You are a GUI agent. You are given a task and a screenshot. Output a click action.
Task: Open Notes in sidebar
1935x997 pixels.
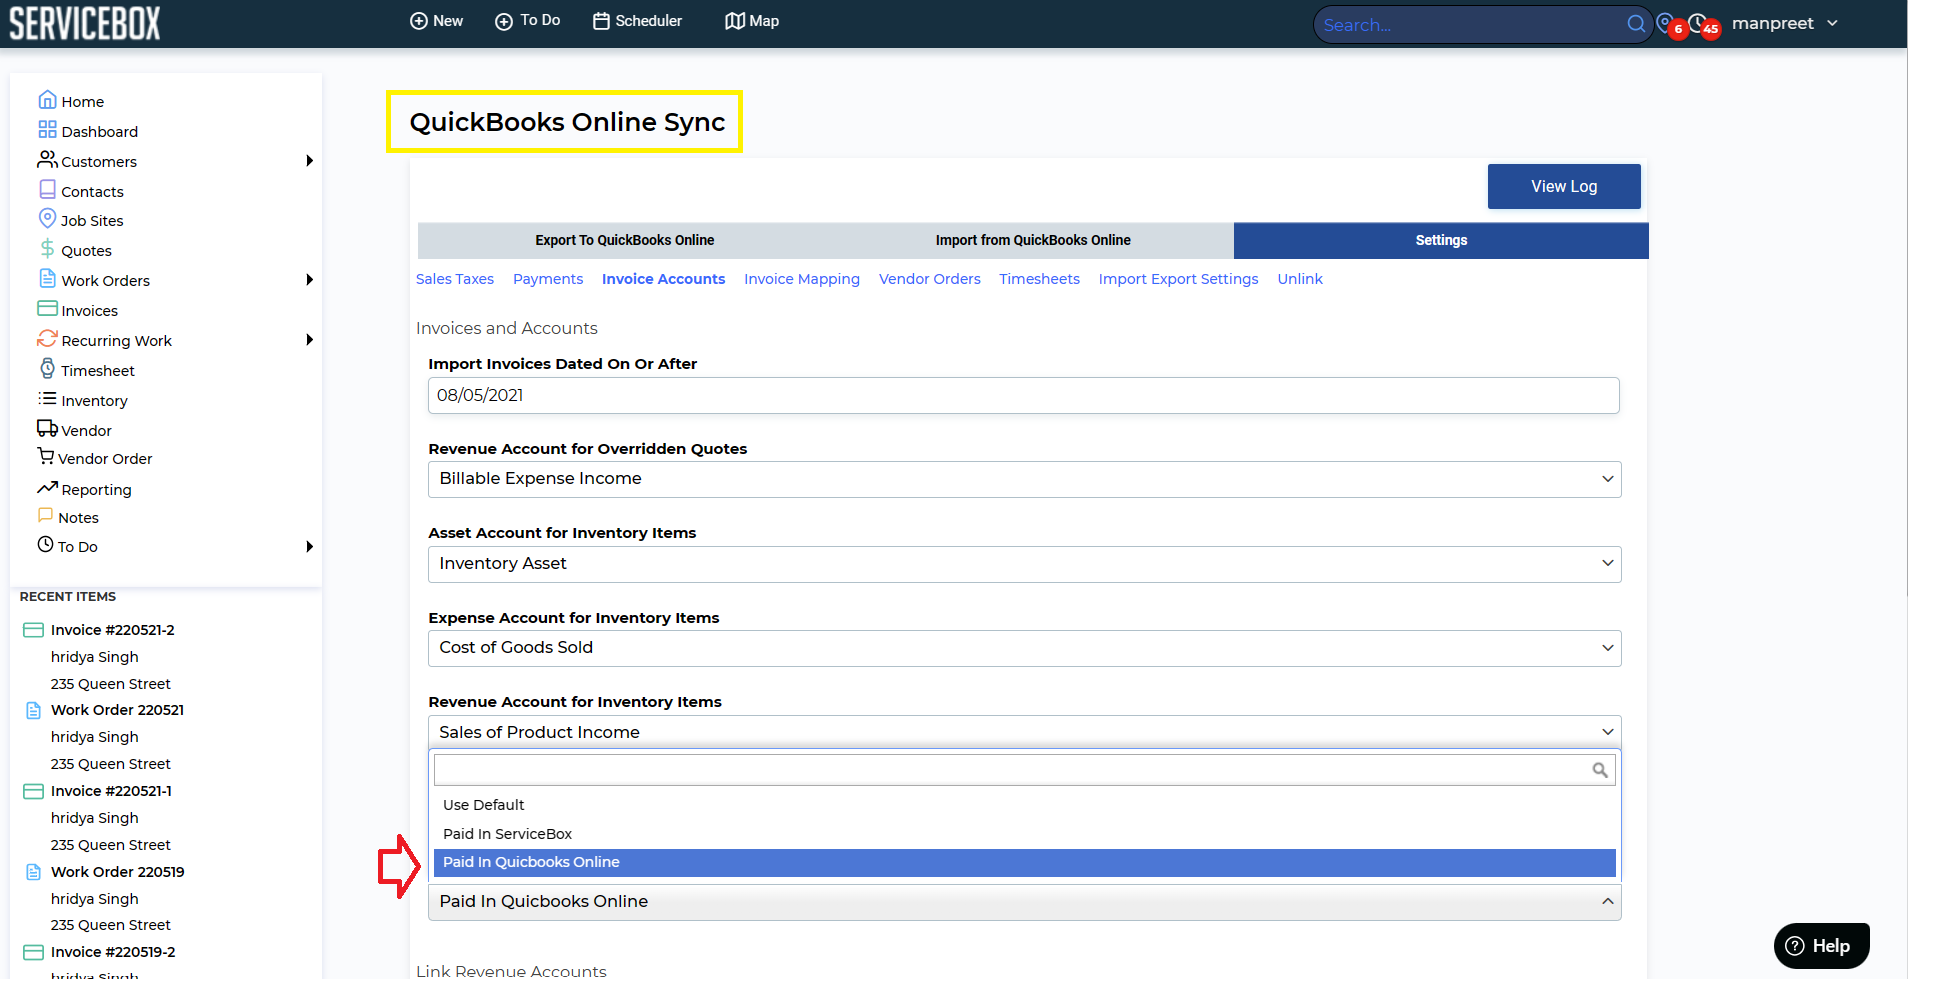[68, 517]
